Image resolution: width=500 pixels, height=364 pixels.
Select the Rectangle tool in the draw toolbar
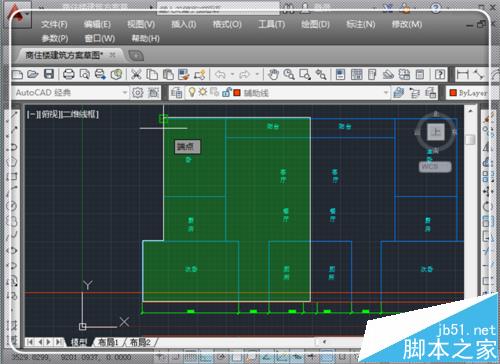click(12, 177)
